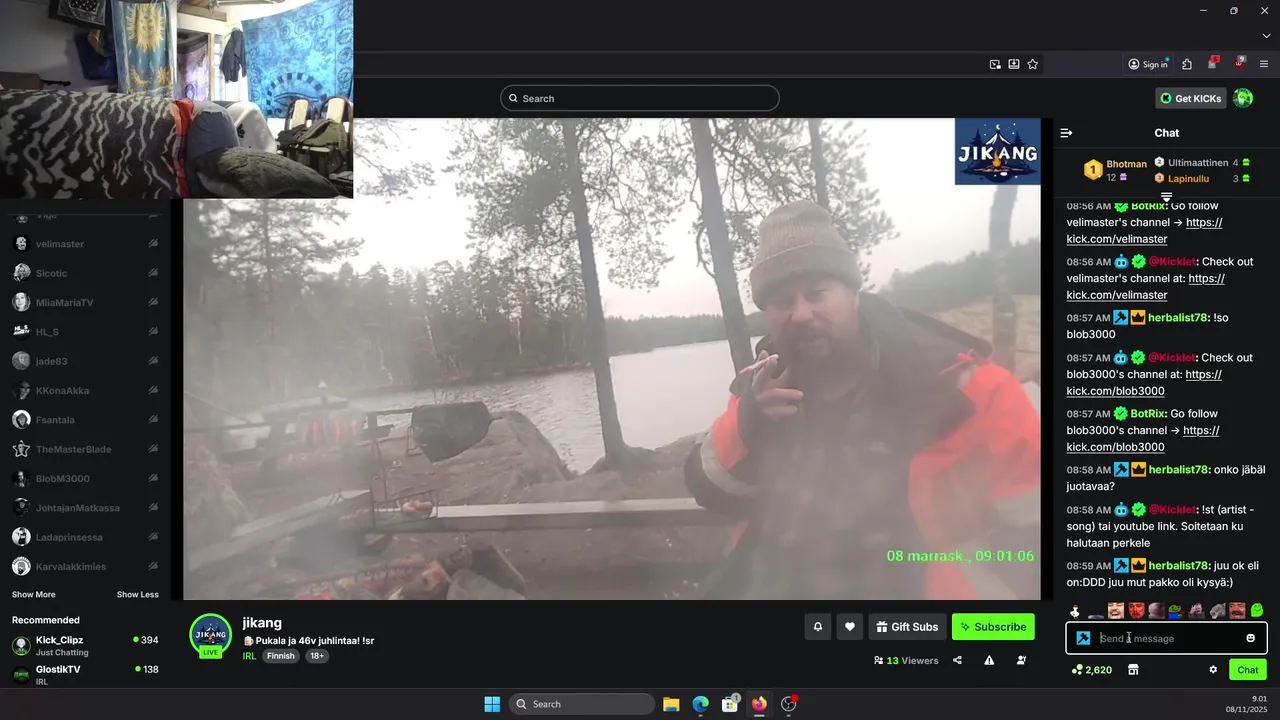The height and width of the screenshot is (720, 1280).
Task: Click Show Less in sidebar
Action: click(x=138, y=595)
